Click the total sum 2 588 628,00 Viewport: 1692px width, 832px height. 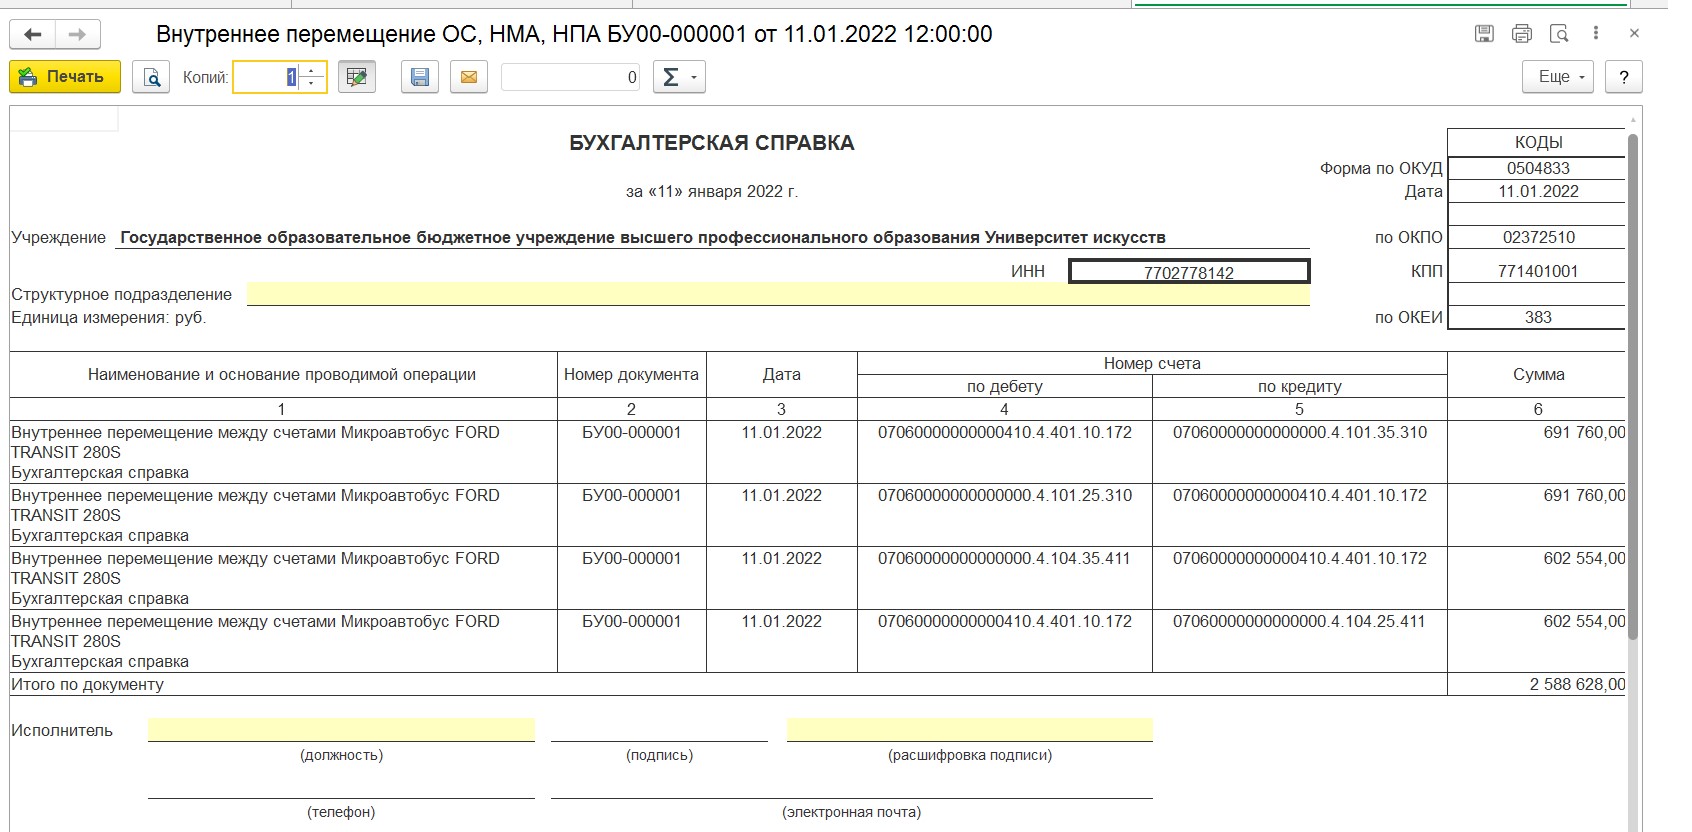tap(1577, 685)
